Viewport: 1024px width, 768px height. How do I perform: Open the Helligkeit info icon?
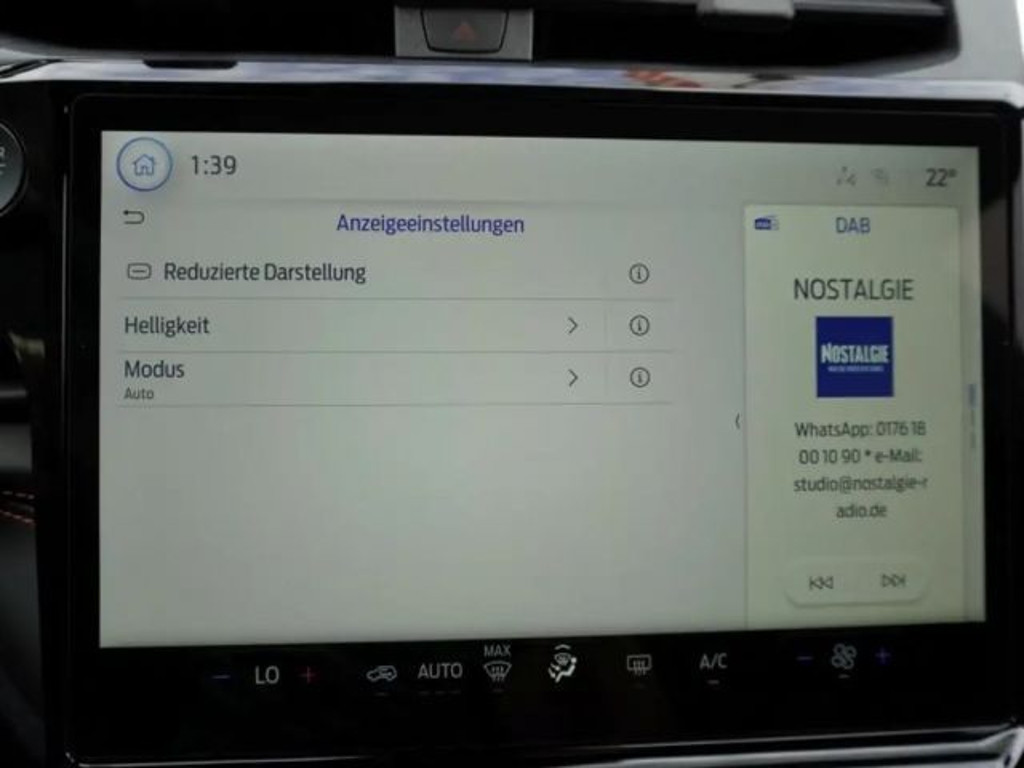click(x=639, y=325)
